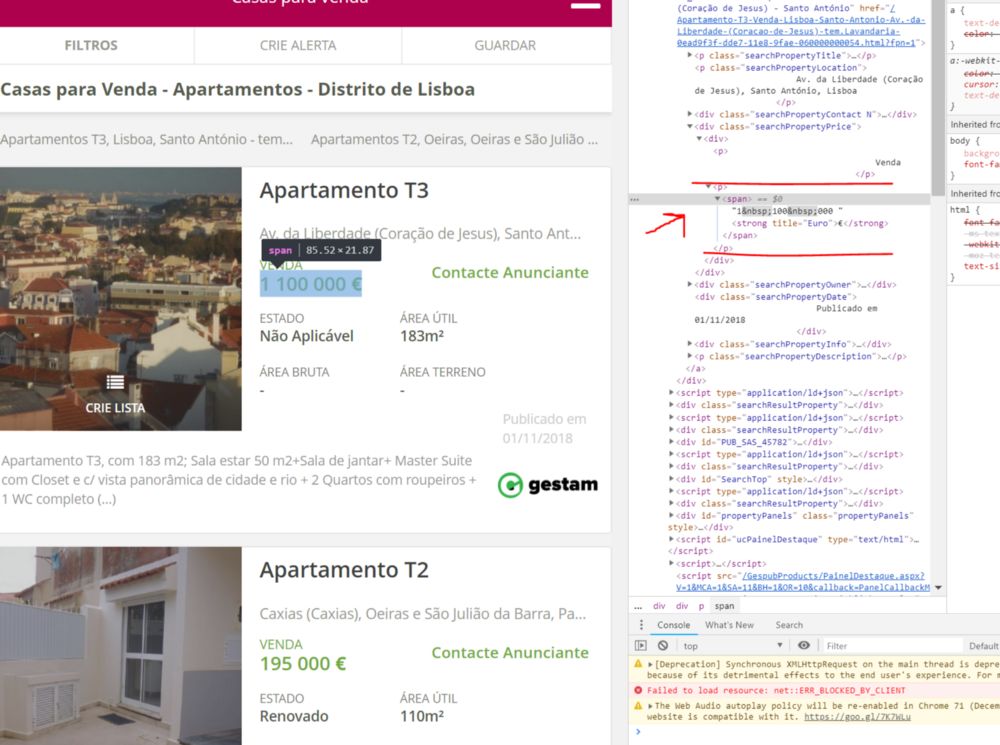
Task: Expand the Deprecation warning message arrow
Action: click(x=651, y=664)
